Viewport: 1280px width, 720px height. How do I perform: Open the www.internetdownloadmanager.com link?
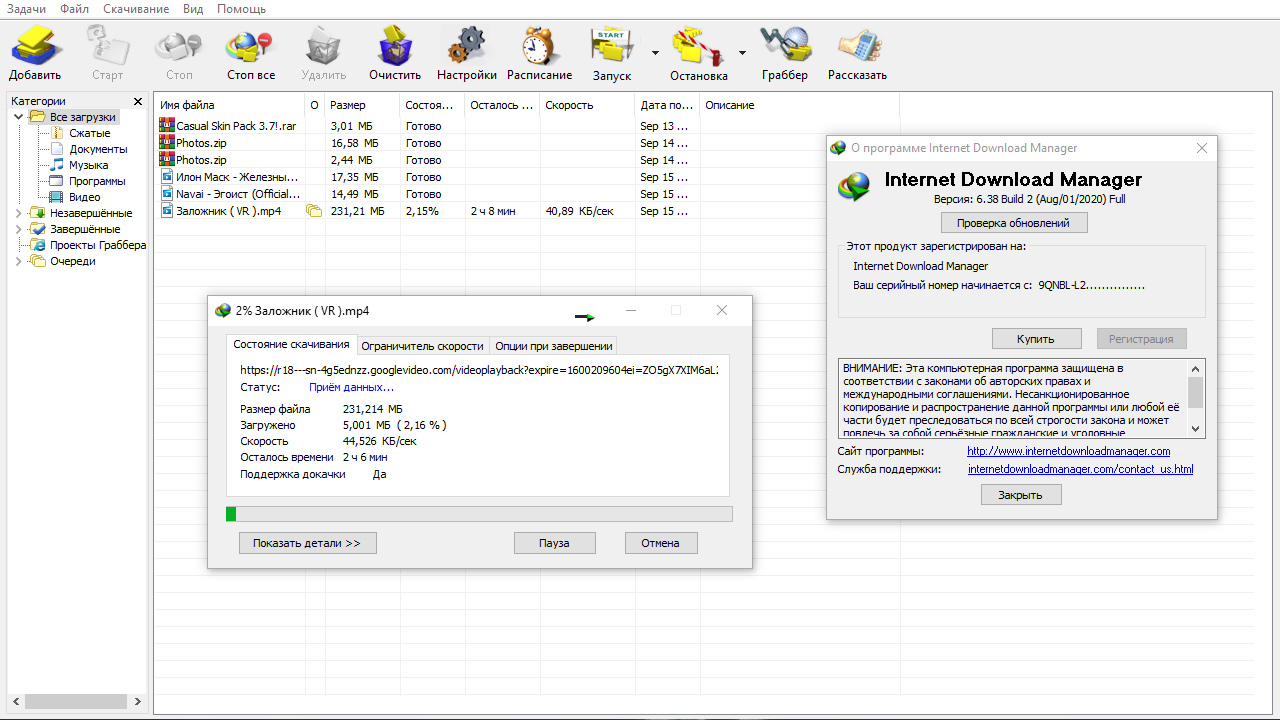tap(1069, 451)
